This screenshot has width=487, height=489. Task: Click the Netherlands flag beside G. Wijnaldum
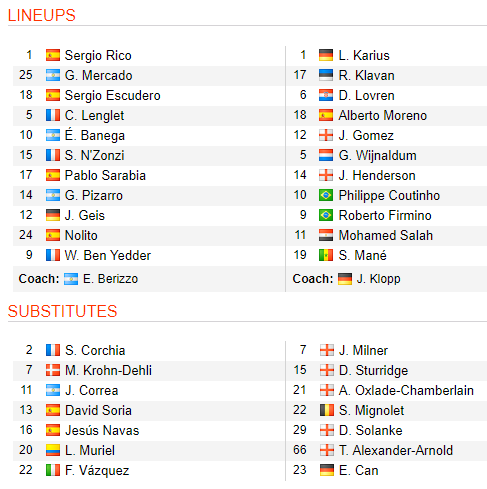point(326,155)
